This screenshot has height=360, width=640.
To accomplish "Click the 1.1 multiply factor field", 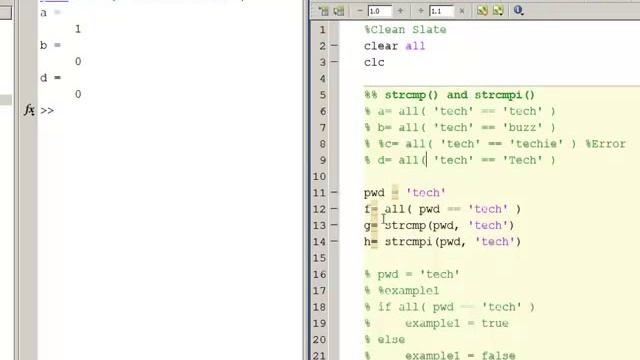I will click(x=441, y=11).
